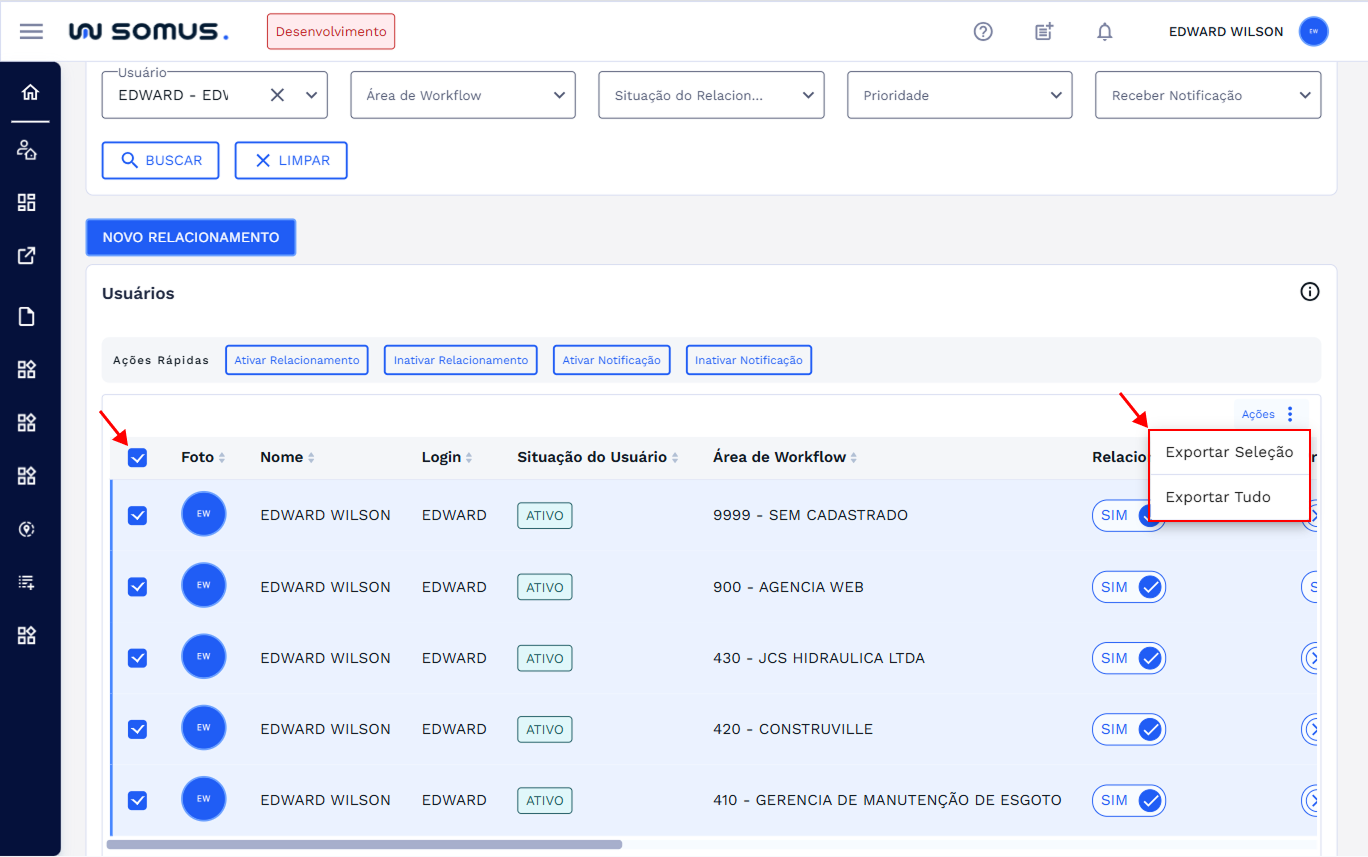Viewport: 1368px width, 857px height.
Task: Click the Ações three-dot menu icon
Action: (1290, 414)
